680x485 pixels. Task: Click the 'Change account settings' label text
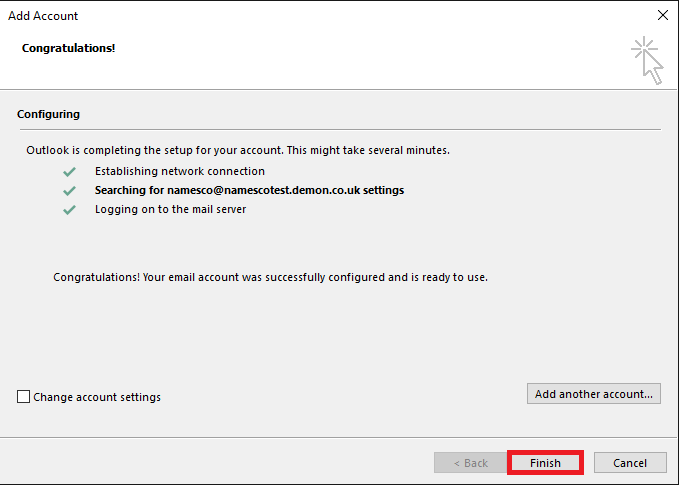[97, 397]
